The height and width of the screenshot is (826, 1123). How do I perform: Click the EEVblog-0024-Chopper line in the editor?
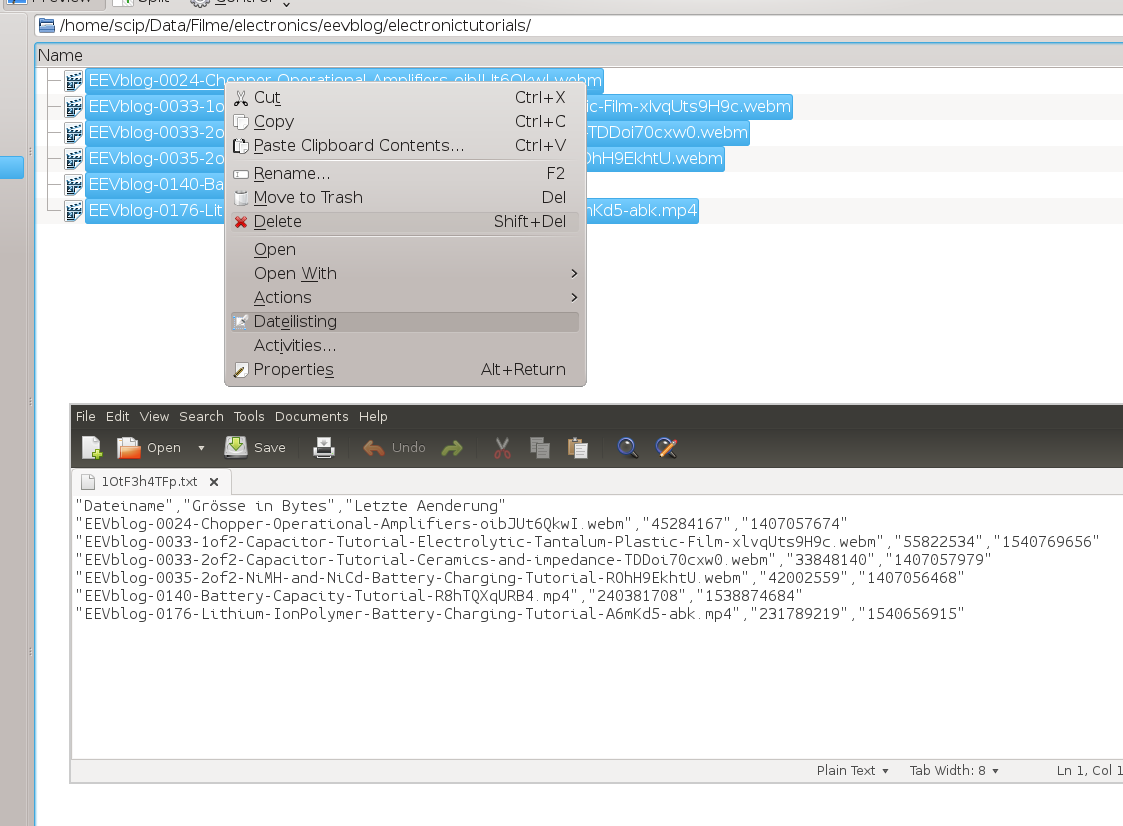tap(461, 524)
